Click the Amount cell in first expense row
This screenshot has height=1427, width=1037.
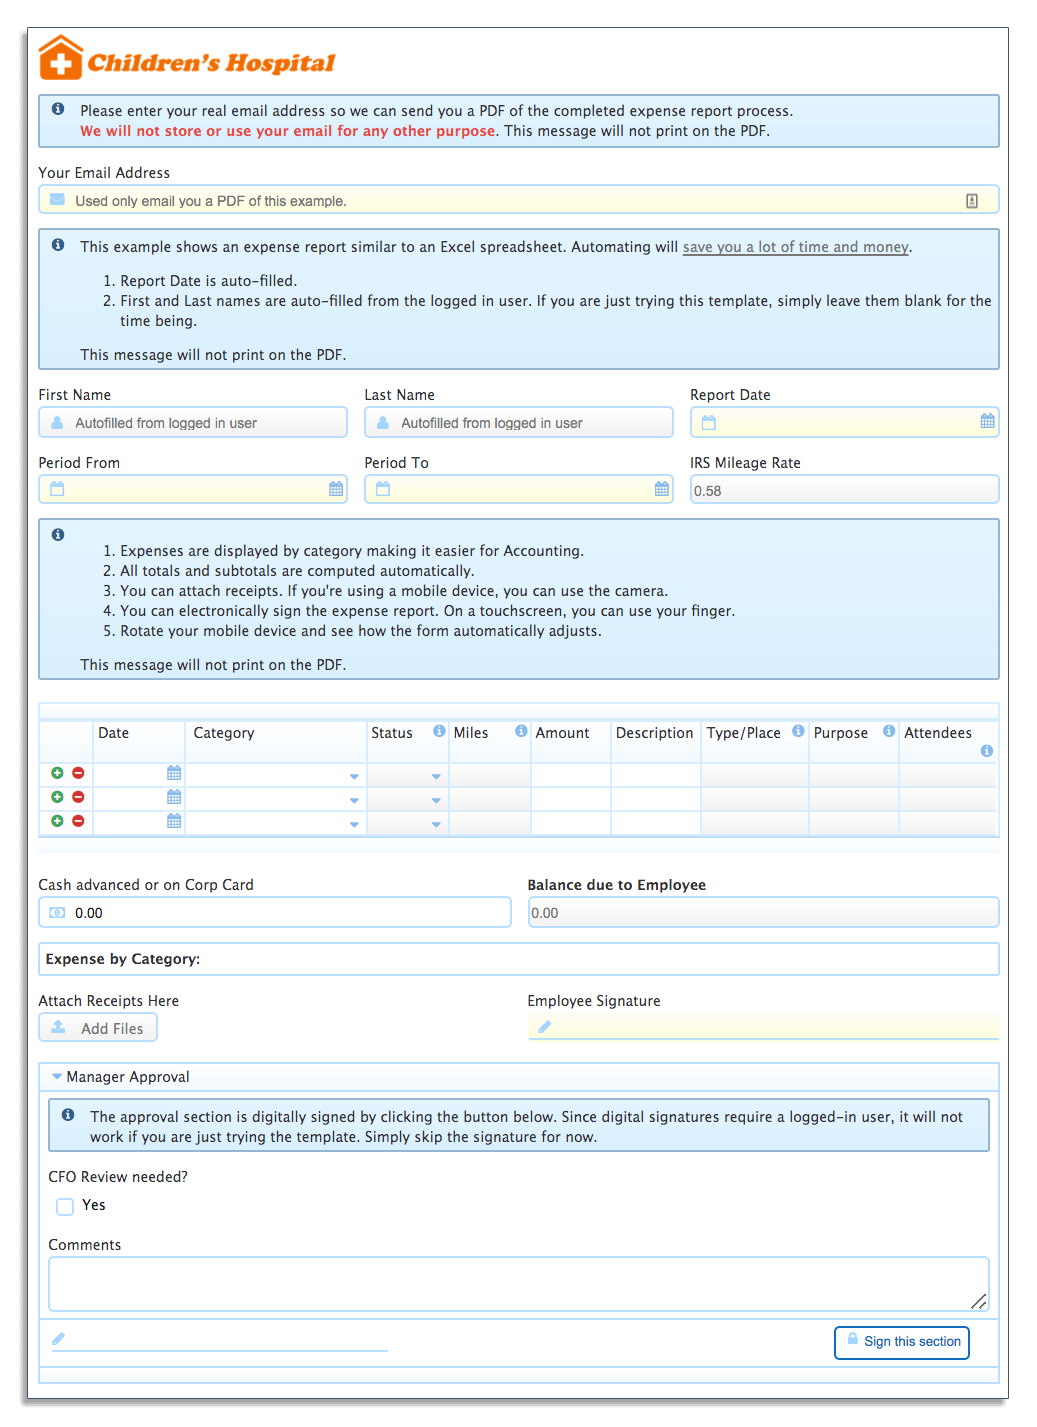click(571, 774)
